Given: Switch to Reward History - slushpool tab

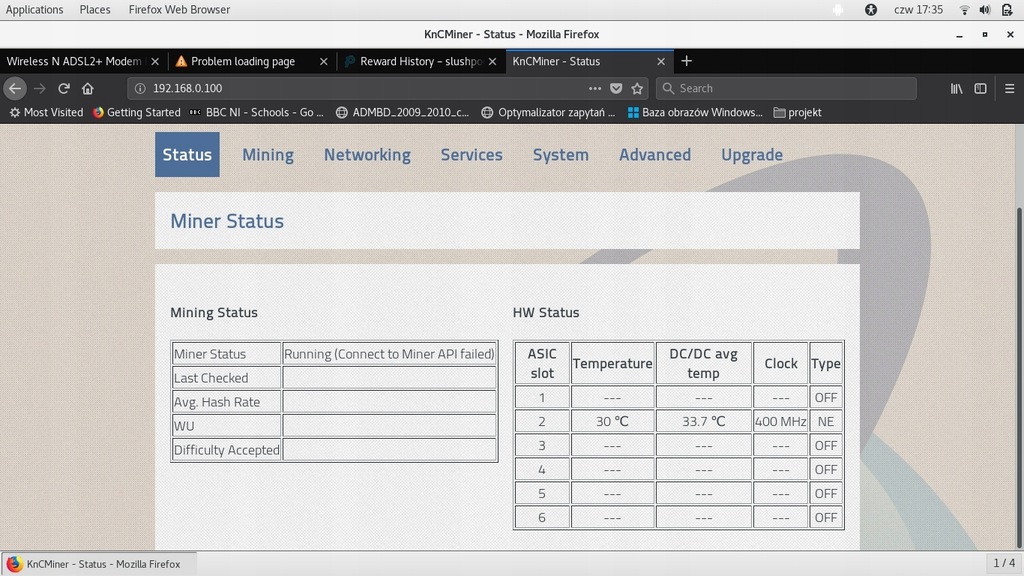Looking at the screenshot, I should (x=421, y=61).
